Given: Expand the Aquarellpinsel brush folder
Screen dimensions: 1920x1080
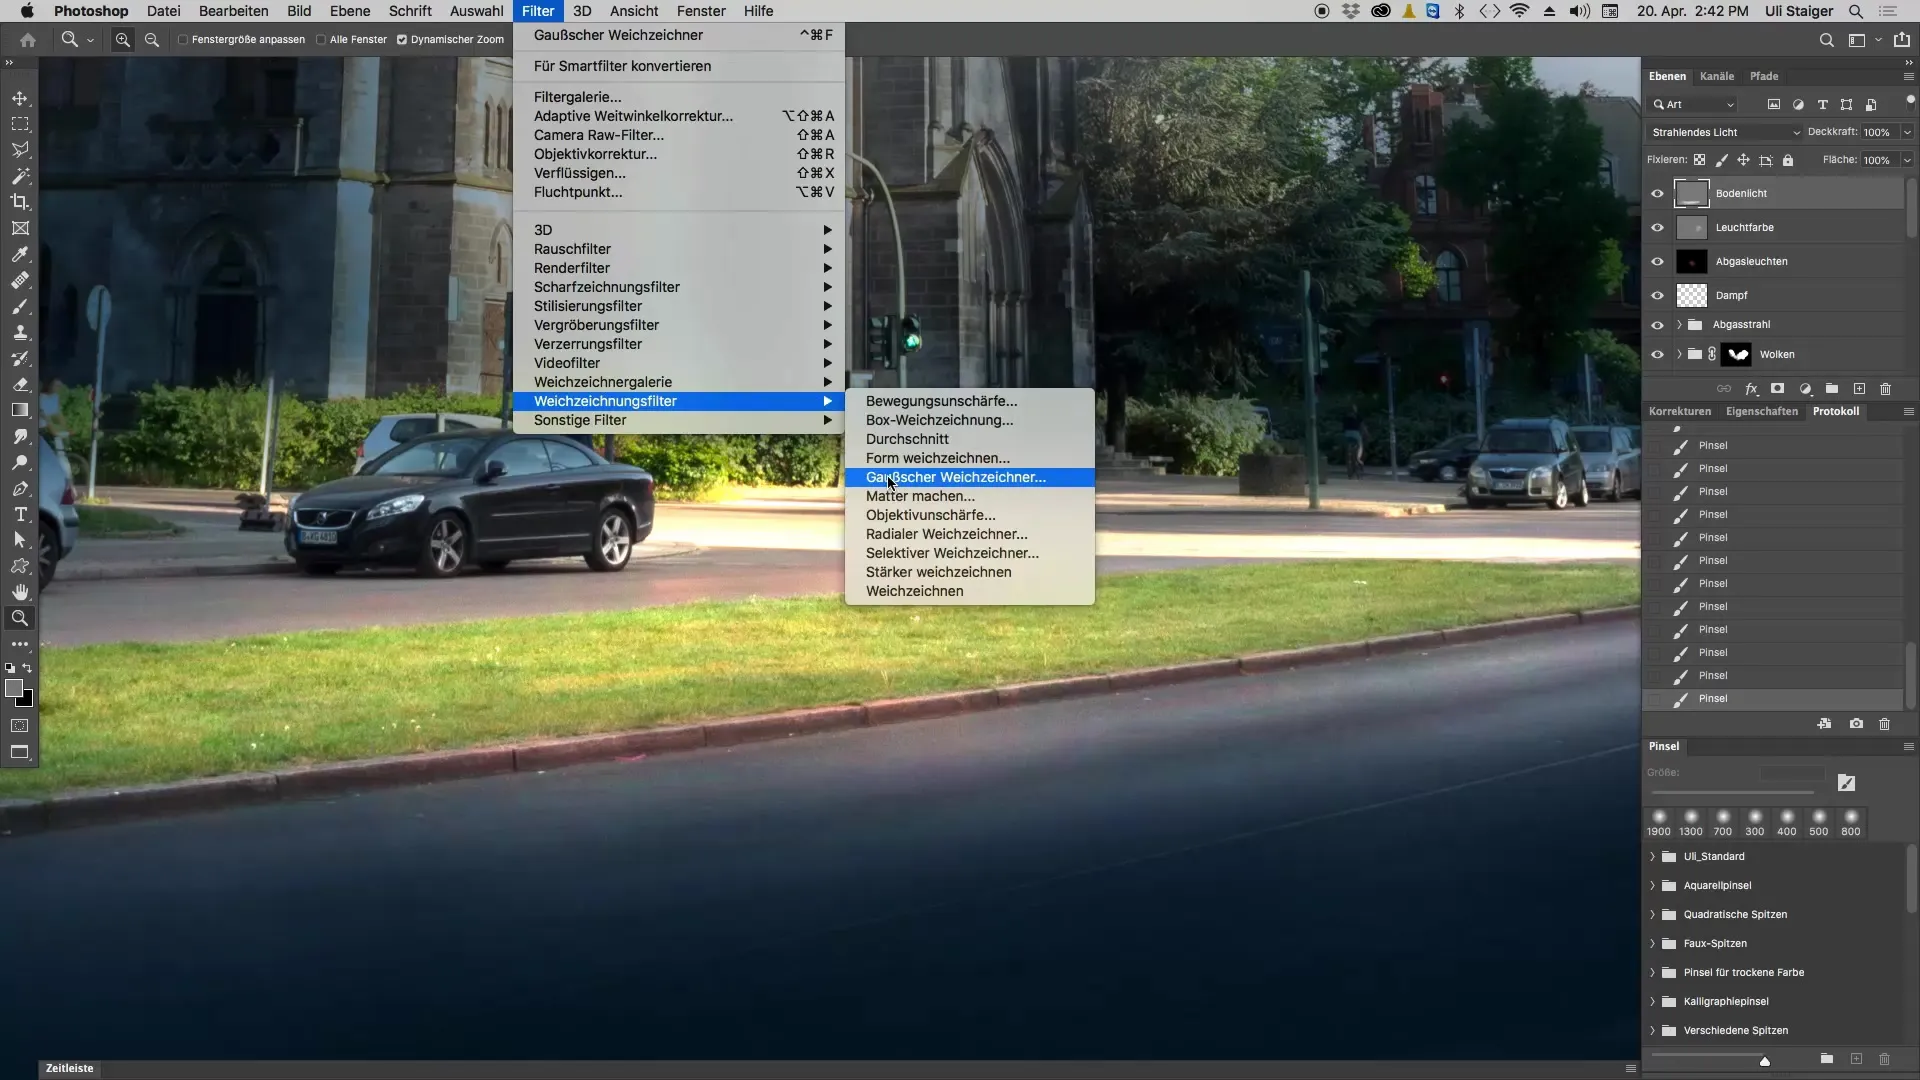Looking at the screenshot, I should pyautogui.click(x=1652, y=886).
